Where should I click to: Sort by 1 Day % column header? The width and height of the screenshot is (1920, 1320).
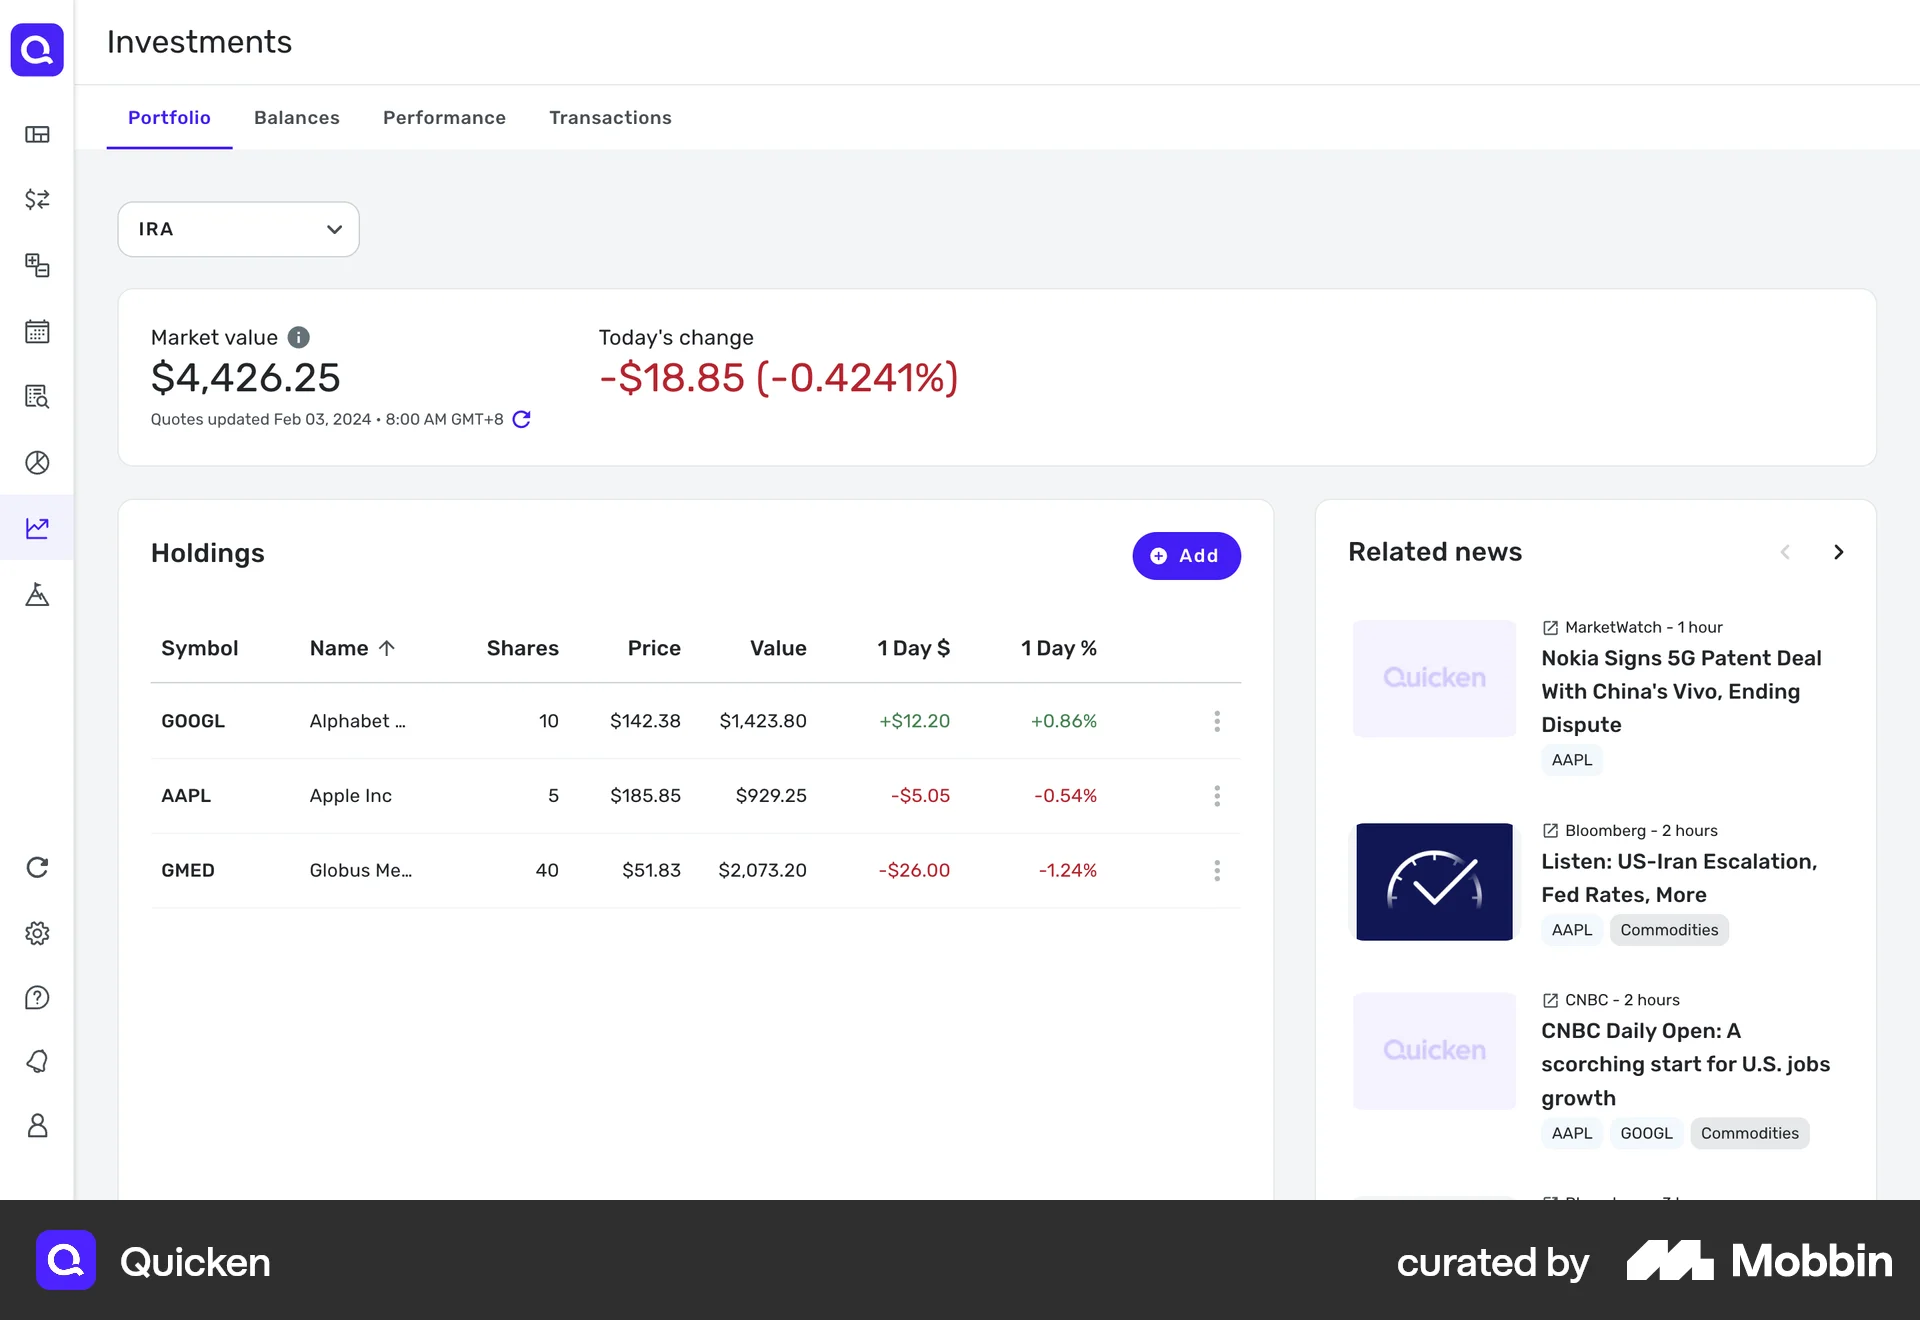click(1059, 648)
